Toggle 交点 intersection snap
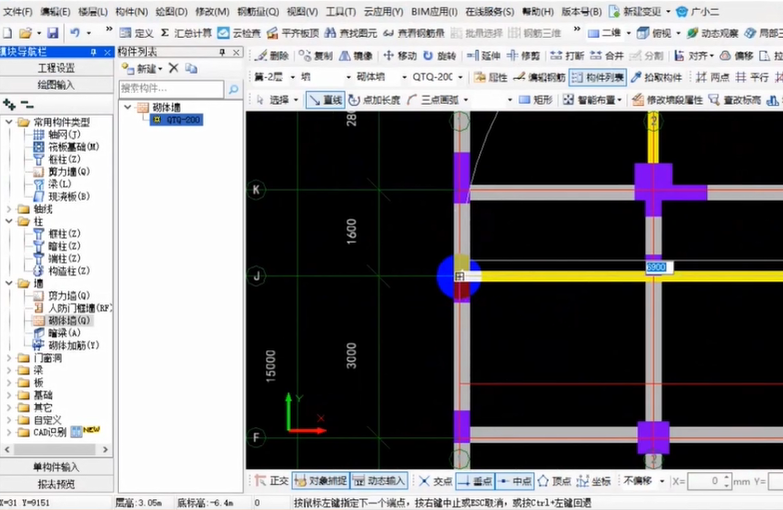The width and height of the screenshot is (783, 510). pos(435,481)
